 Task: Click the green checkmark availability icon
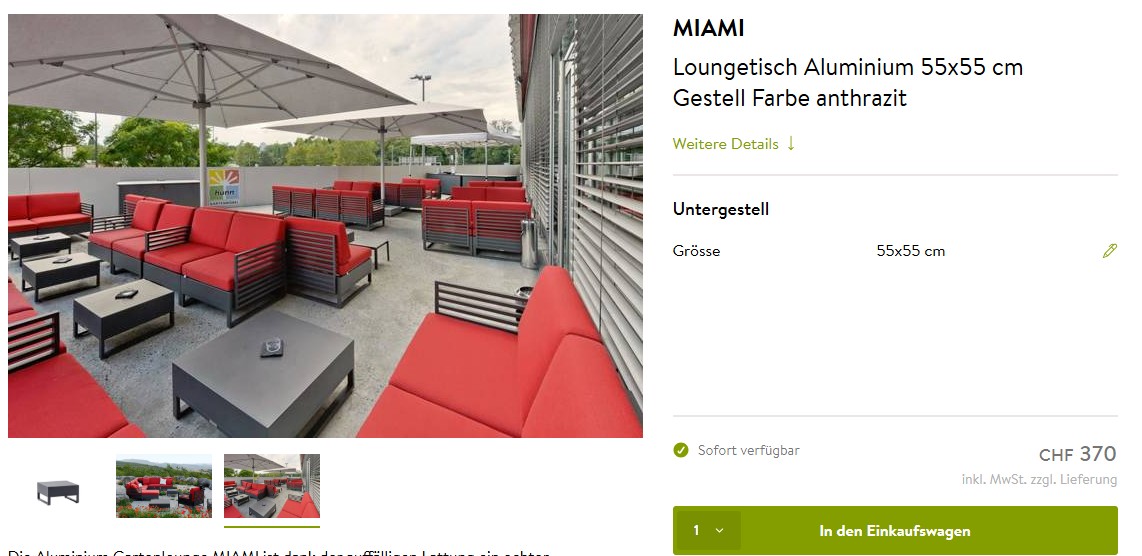point(681,450)
